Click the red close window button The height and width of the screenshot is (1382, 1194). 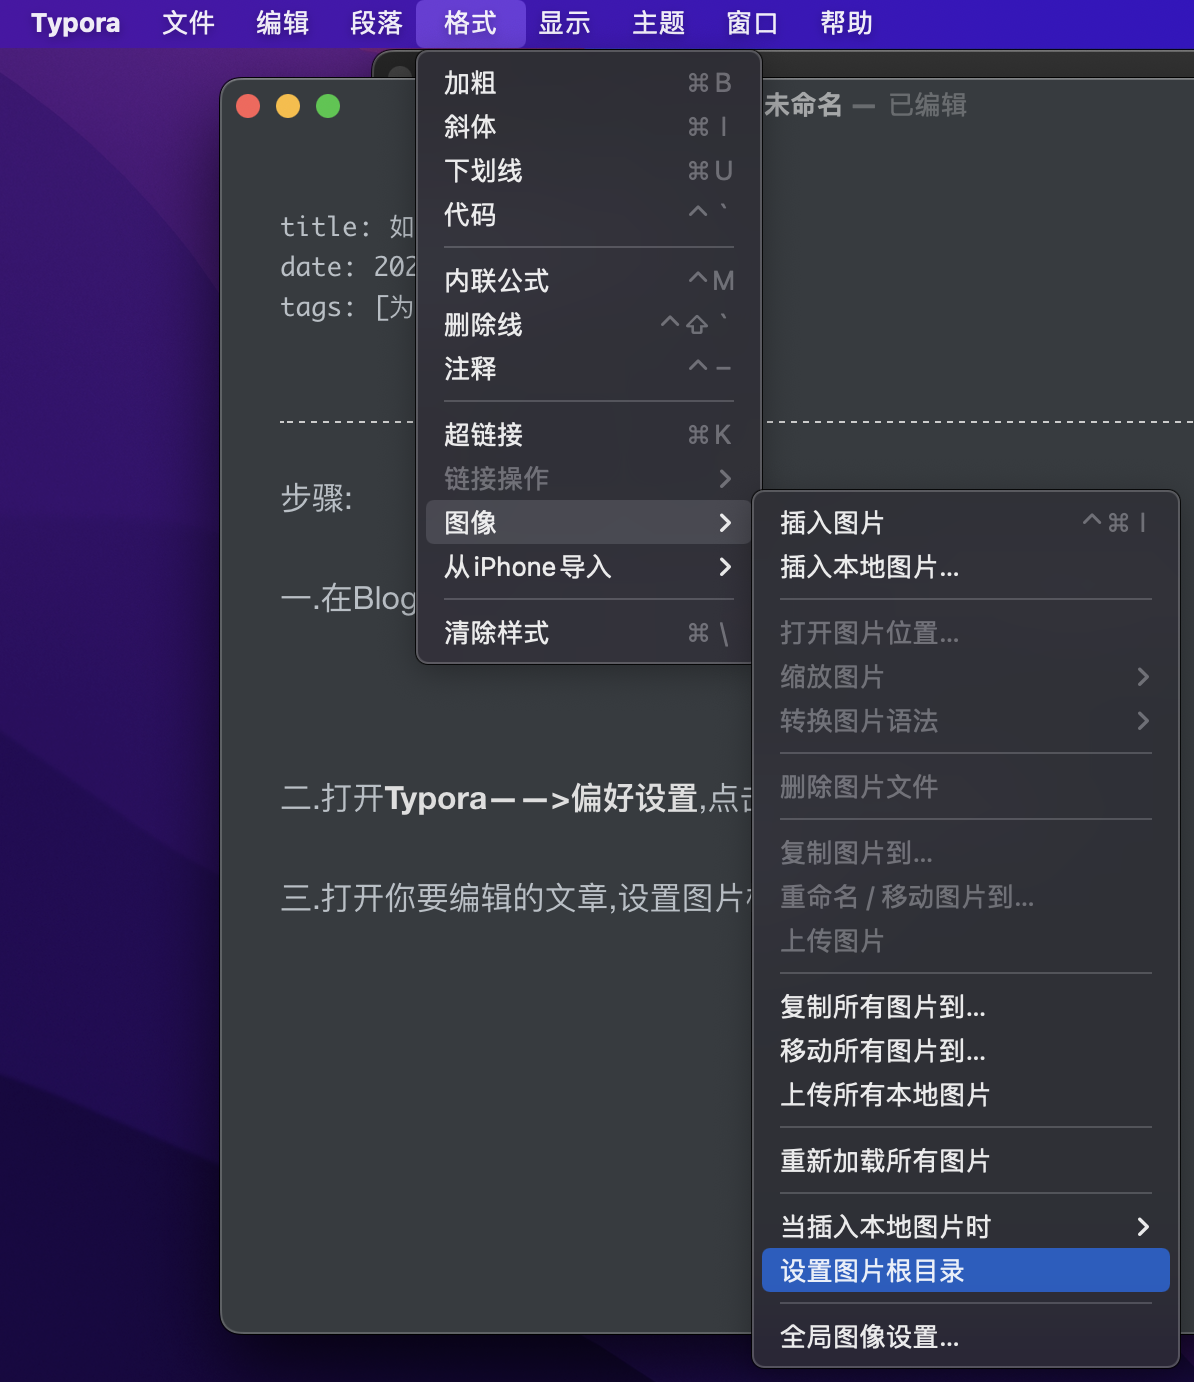pos(248,106)
